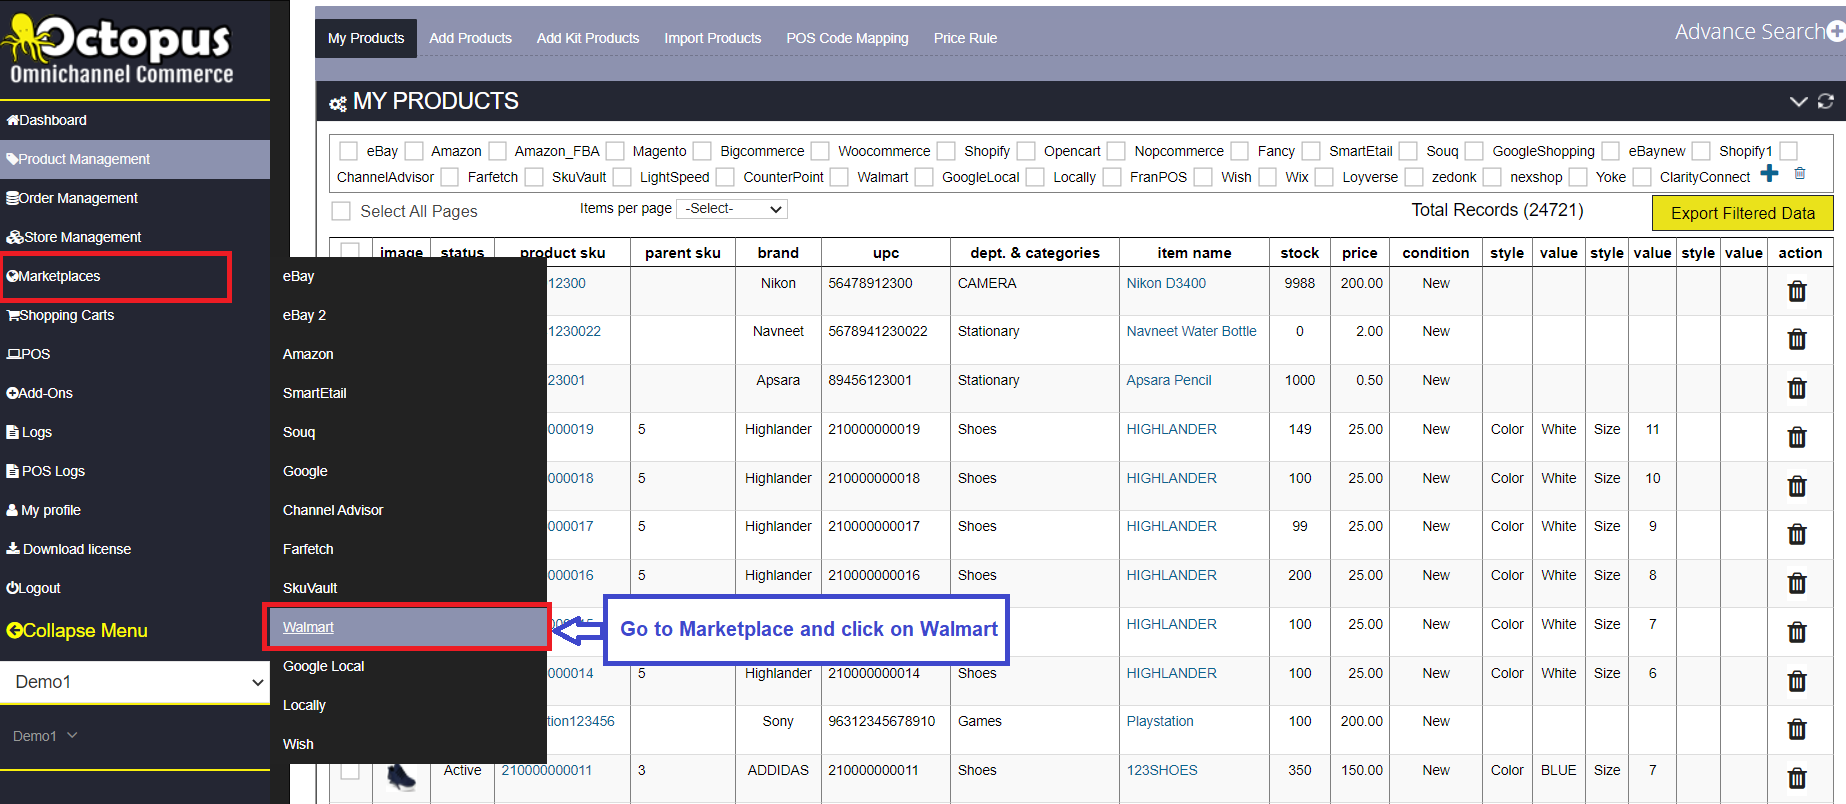Open the Items per page dropdown
The width and height of the screenshot is (1846, 804).
[x=732, y=209]
